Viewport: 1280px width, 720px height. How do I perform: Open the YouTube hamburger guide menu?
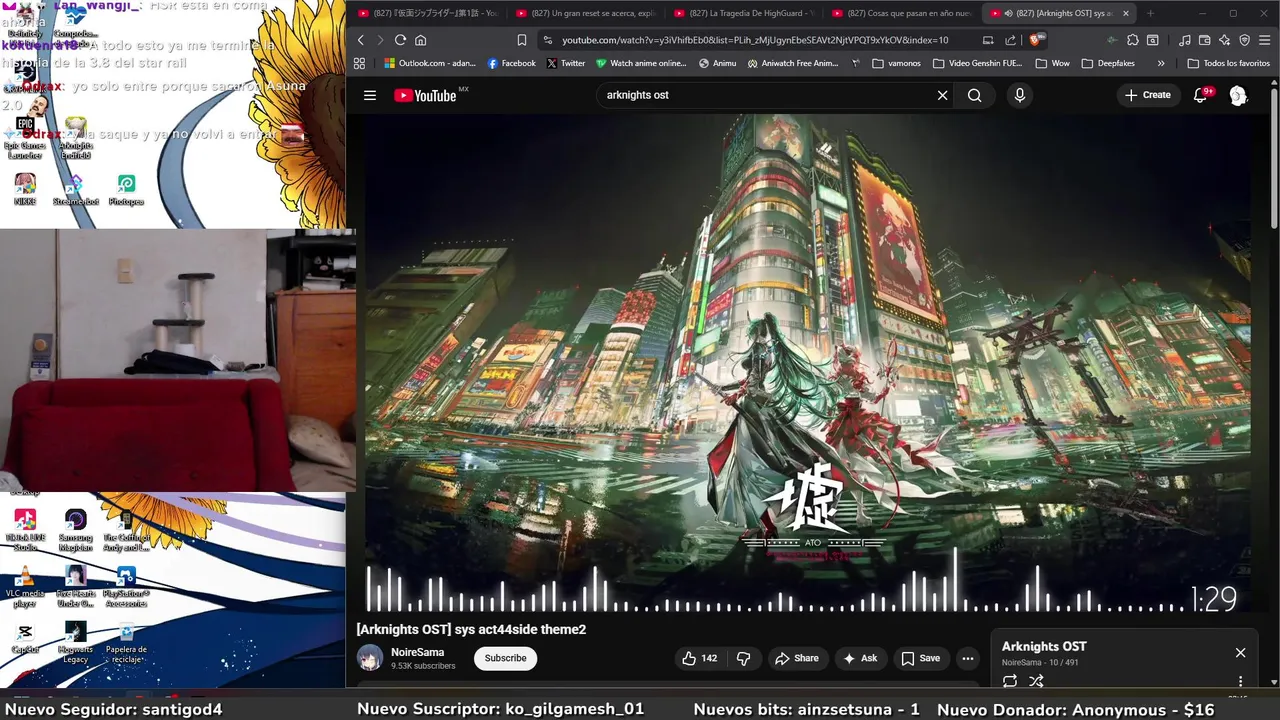coord(370,95)
